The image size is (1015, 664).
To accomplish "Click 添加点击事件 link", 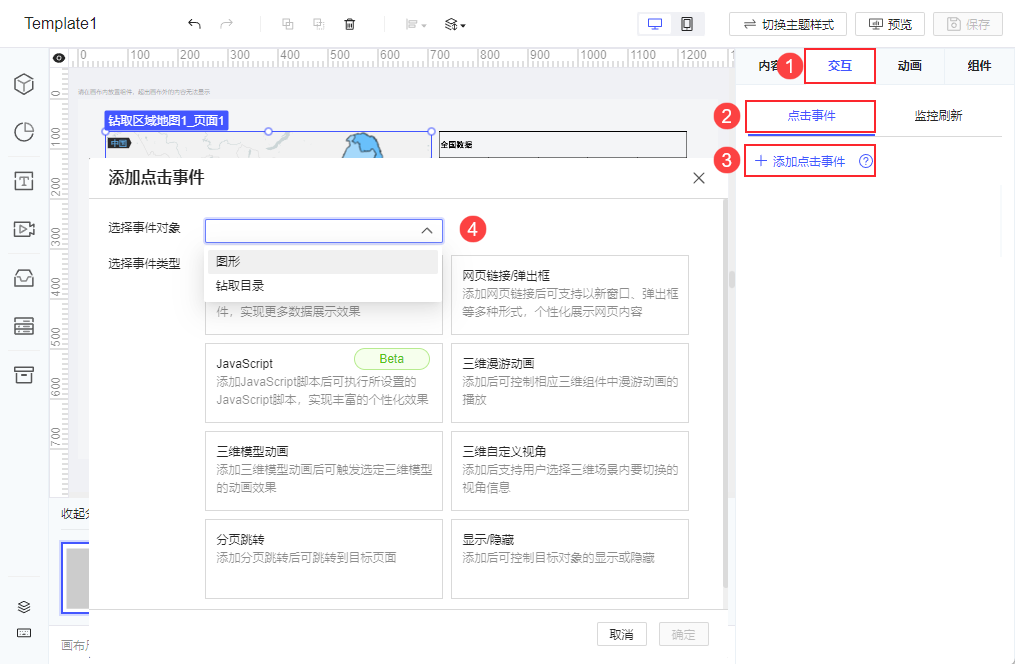I will coord(800,162).
